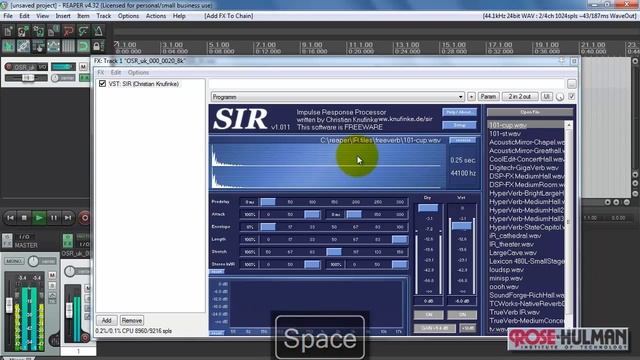Viewport: 640px width, 360px height.
Task: Mute the OSR_uk track with M button
Action: [x=83, y=67]
